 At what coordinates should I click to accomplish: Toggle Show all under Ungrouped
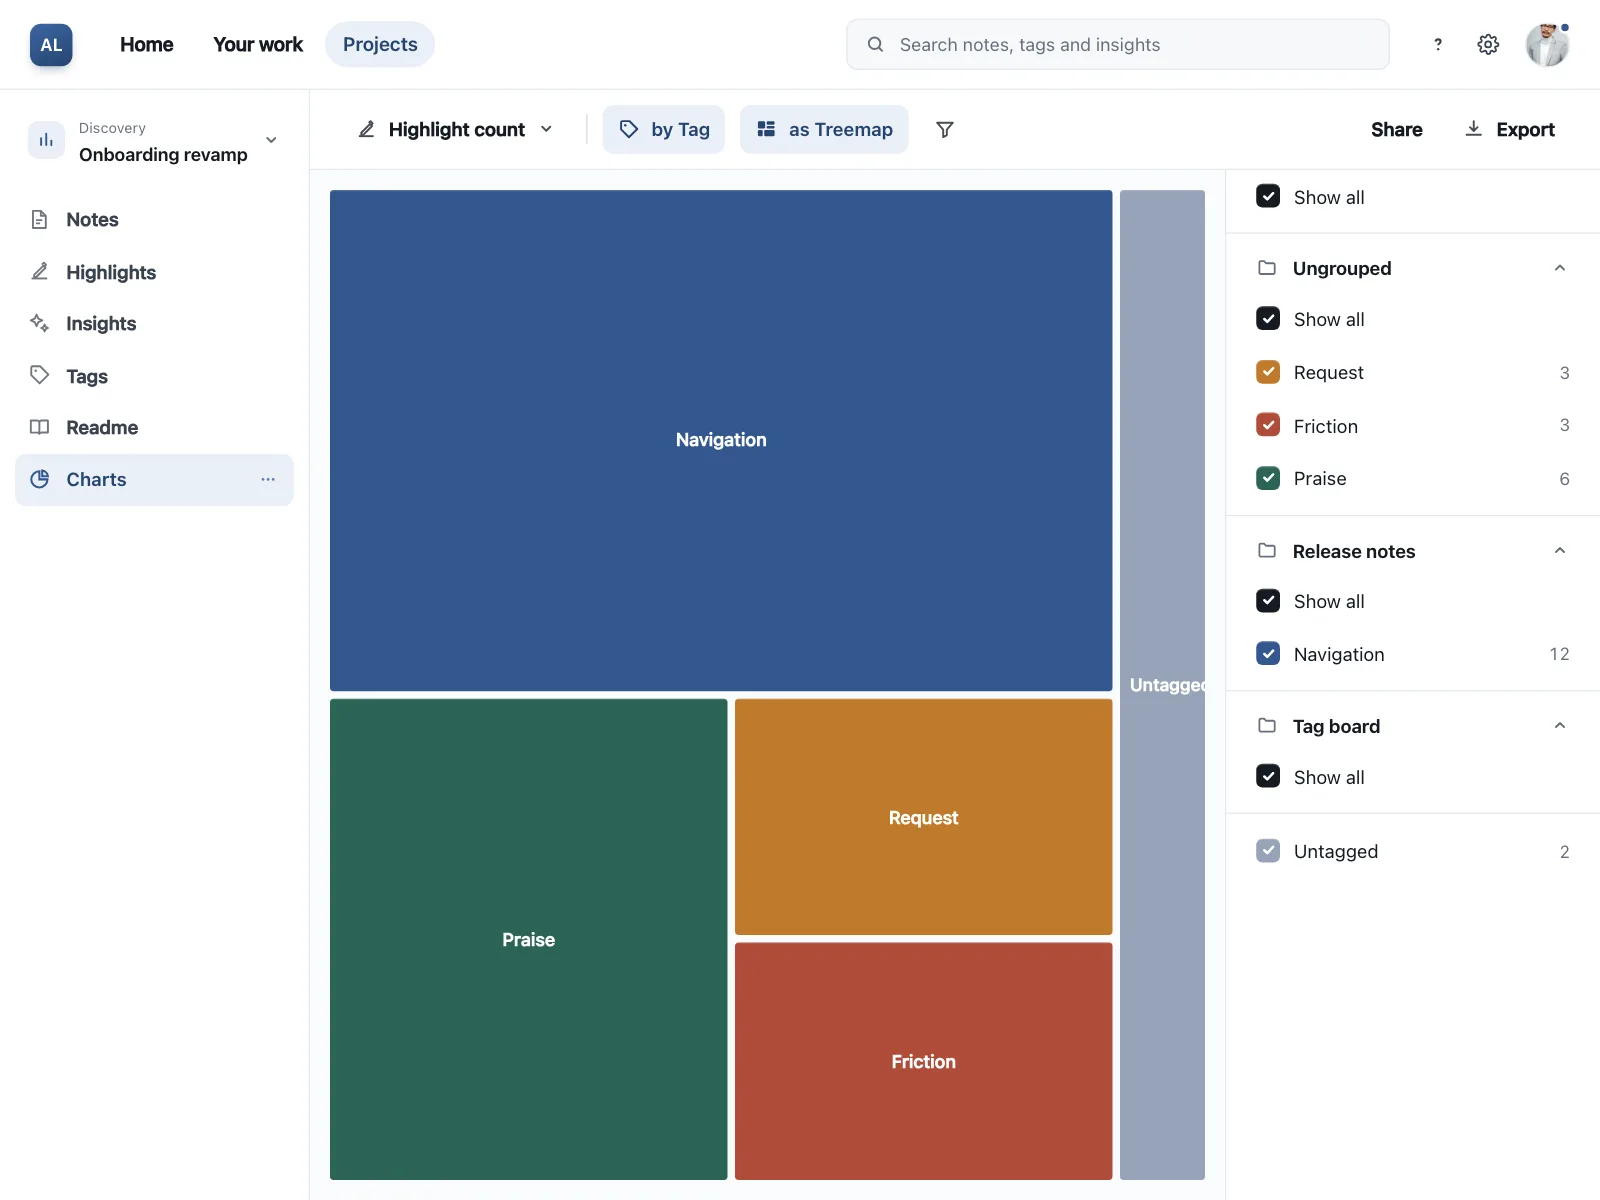tap(1268, 318)
